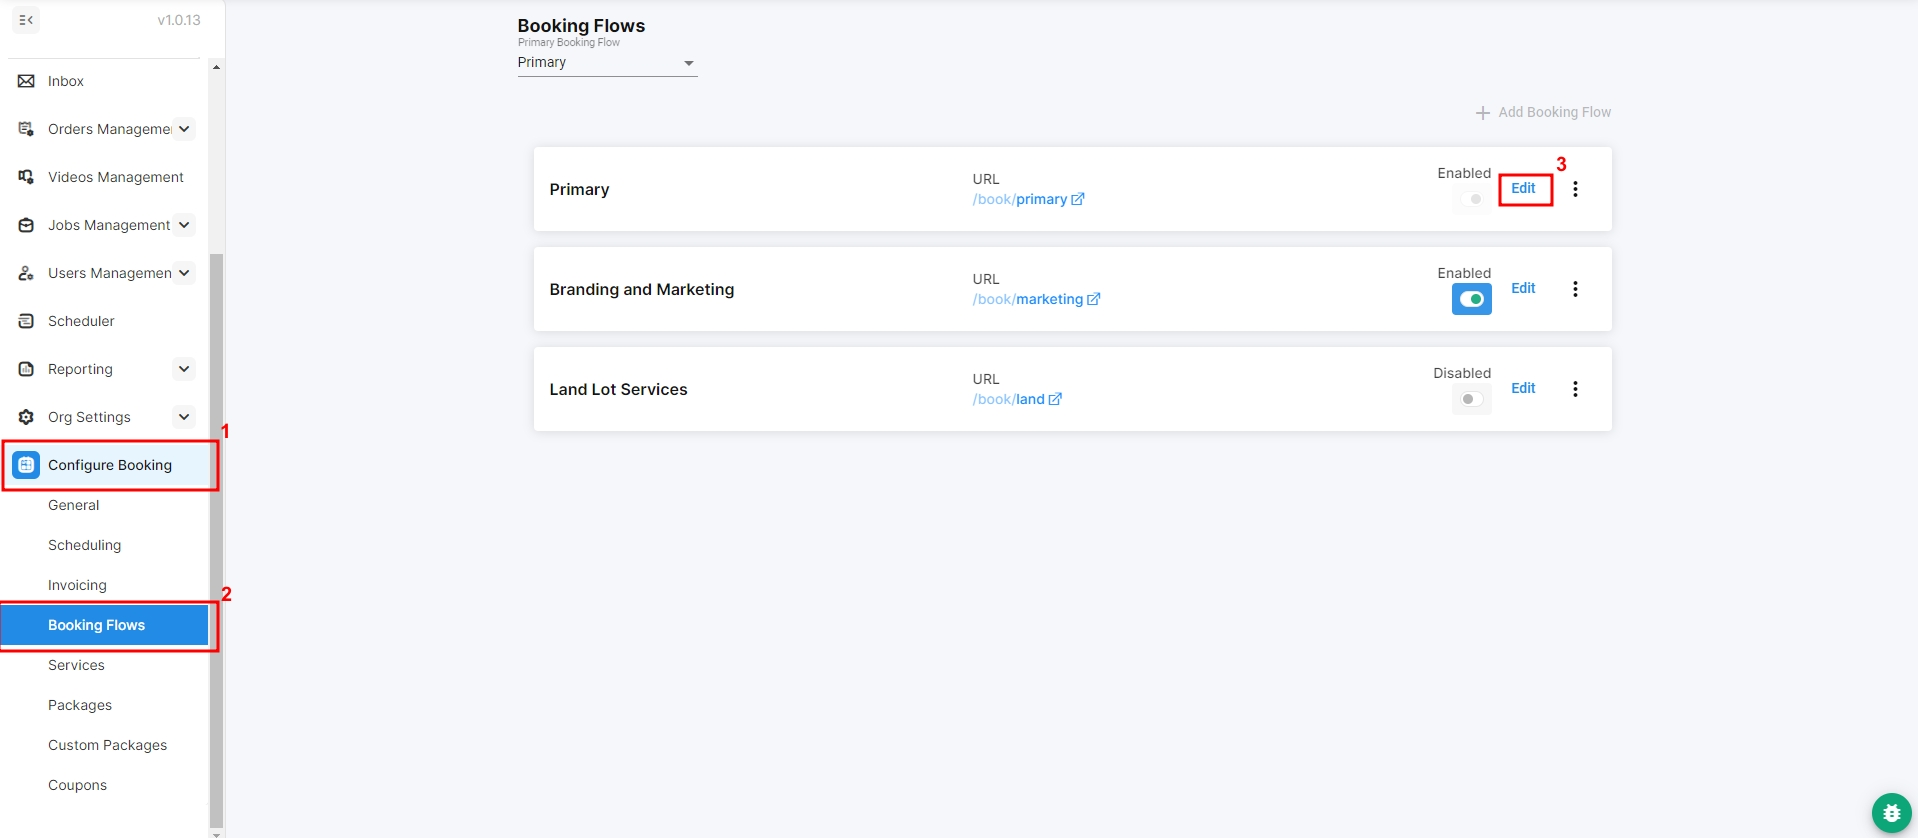Open more options for Branding and Marketing flow

tap(1575, 289)
